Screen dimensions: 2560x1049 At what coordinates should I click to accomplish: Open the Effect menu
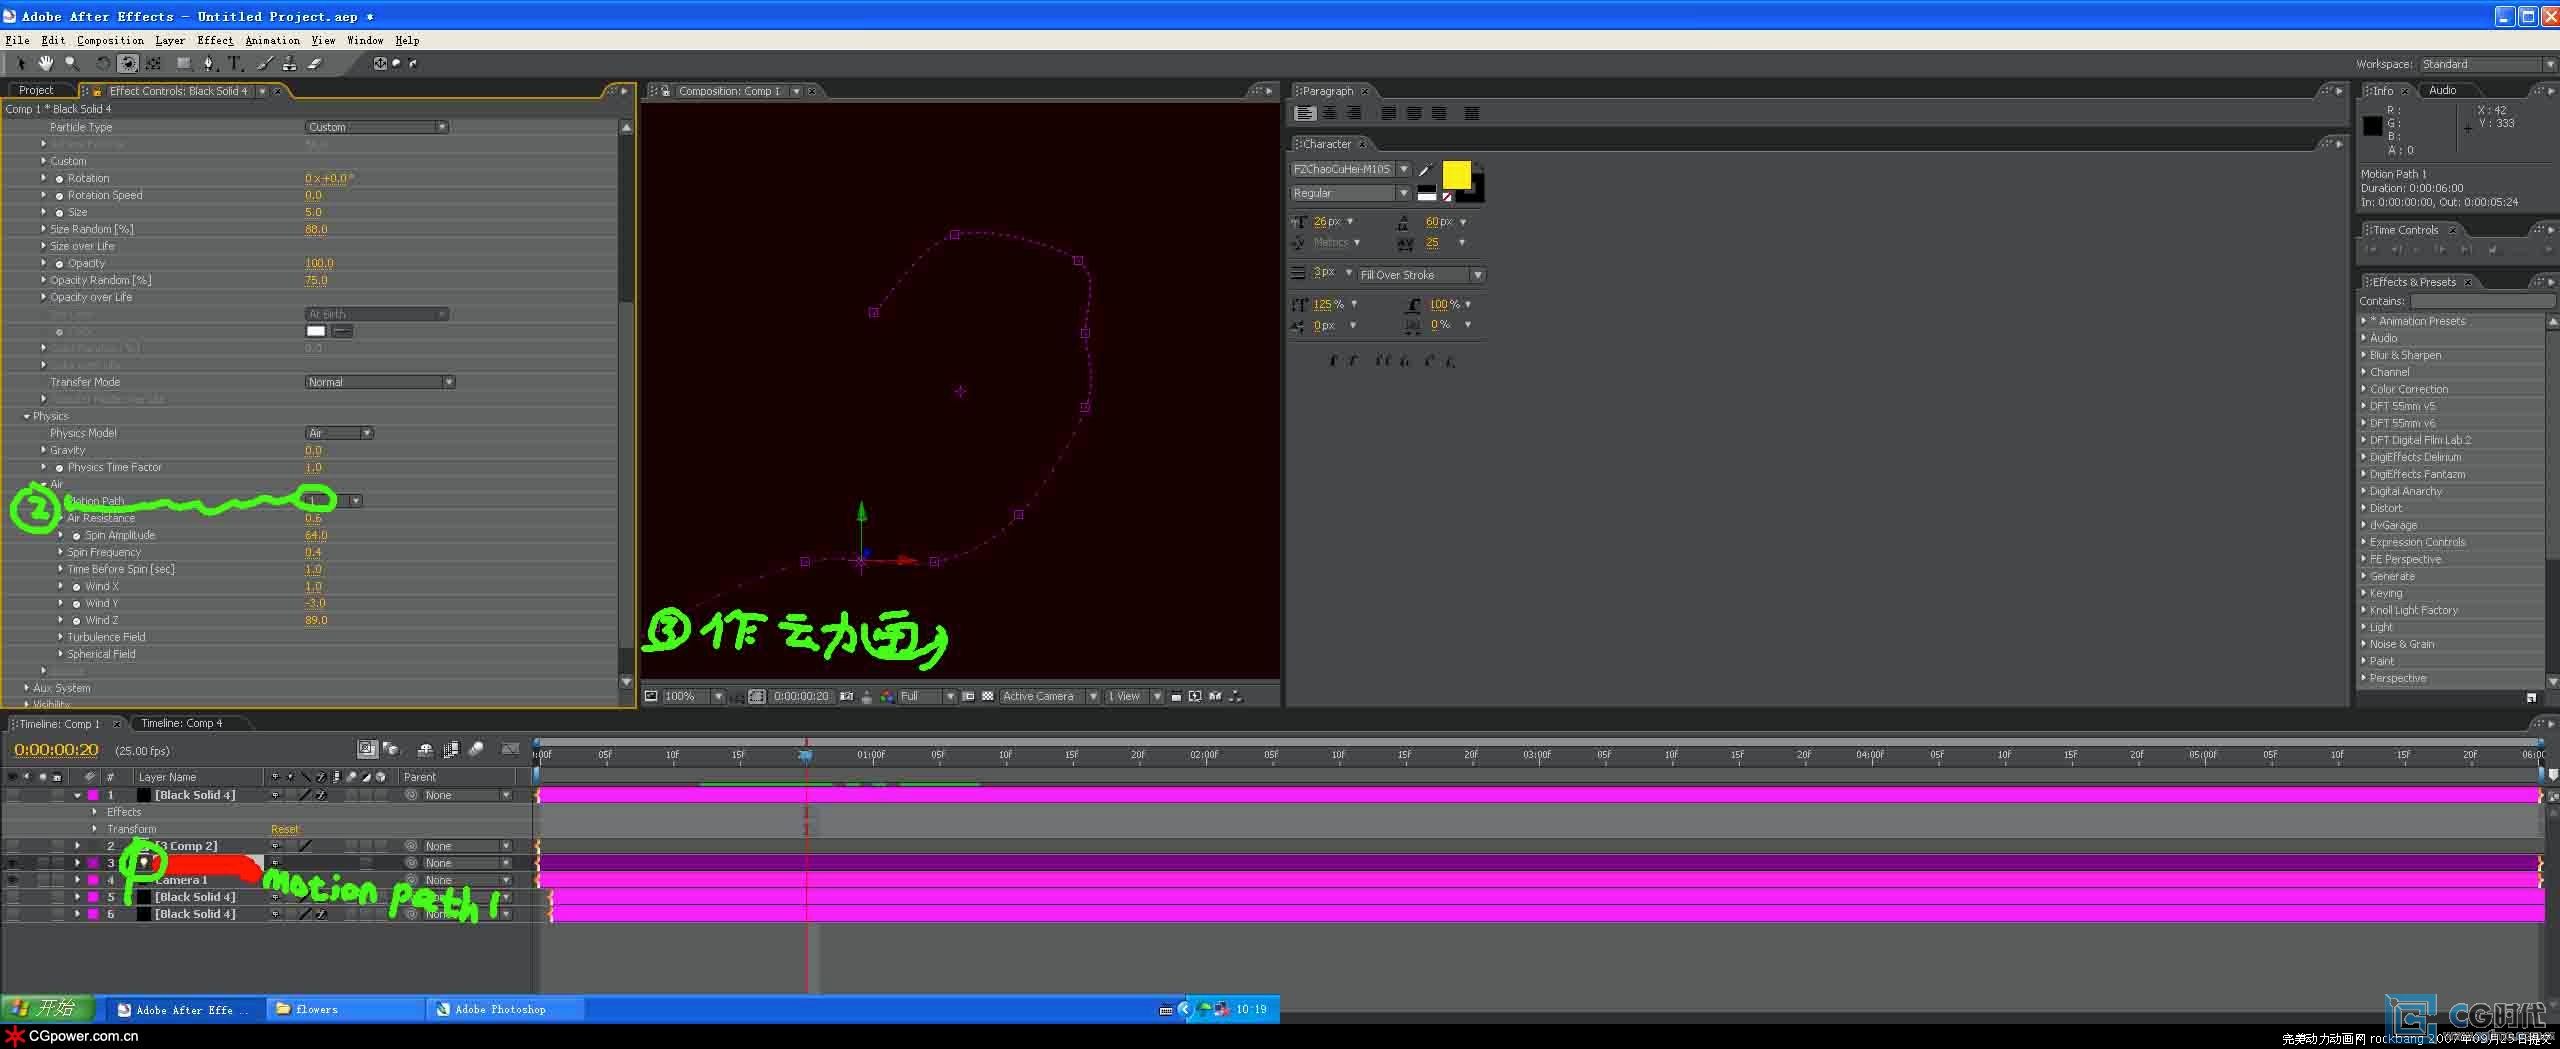[215, 40]
